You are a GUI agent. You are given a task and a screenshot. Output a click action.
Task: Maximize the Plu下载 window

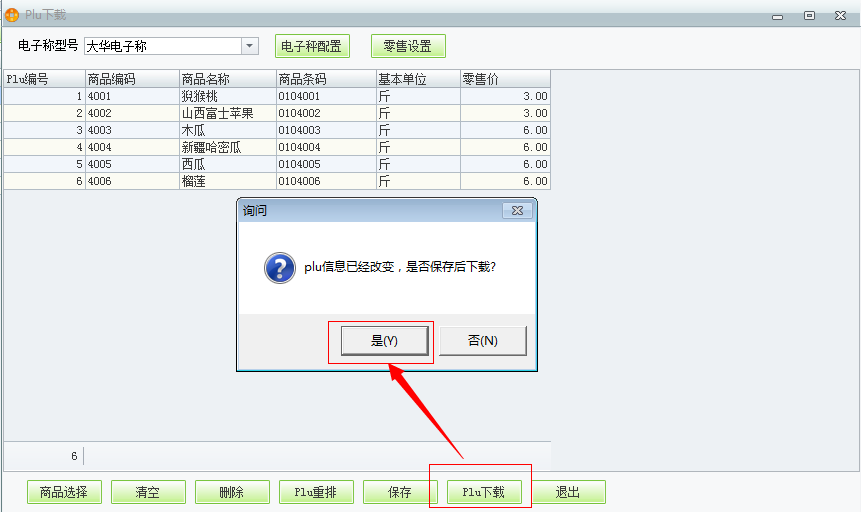point(809,15)
